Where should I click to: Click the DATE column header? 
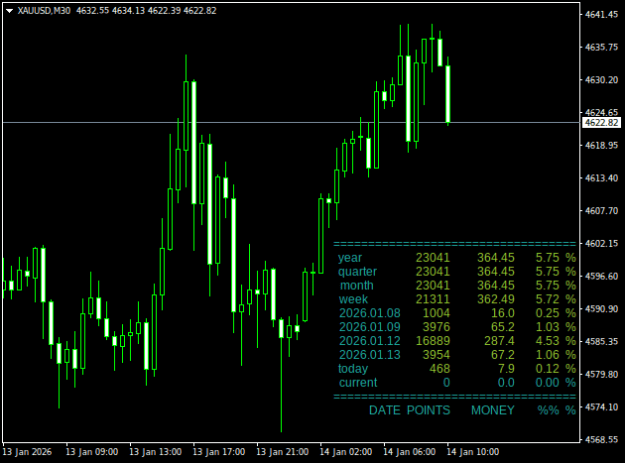[384, 410]
